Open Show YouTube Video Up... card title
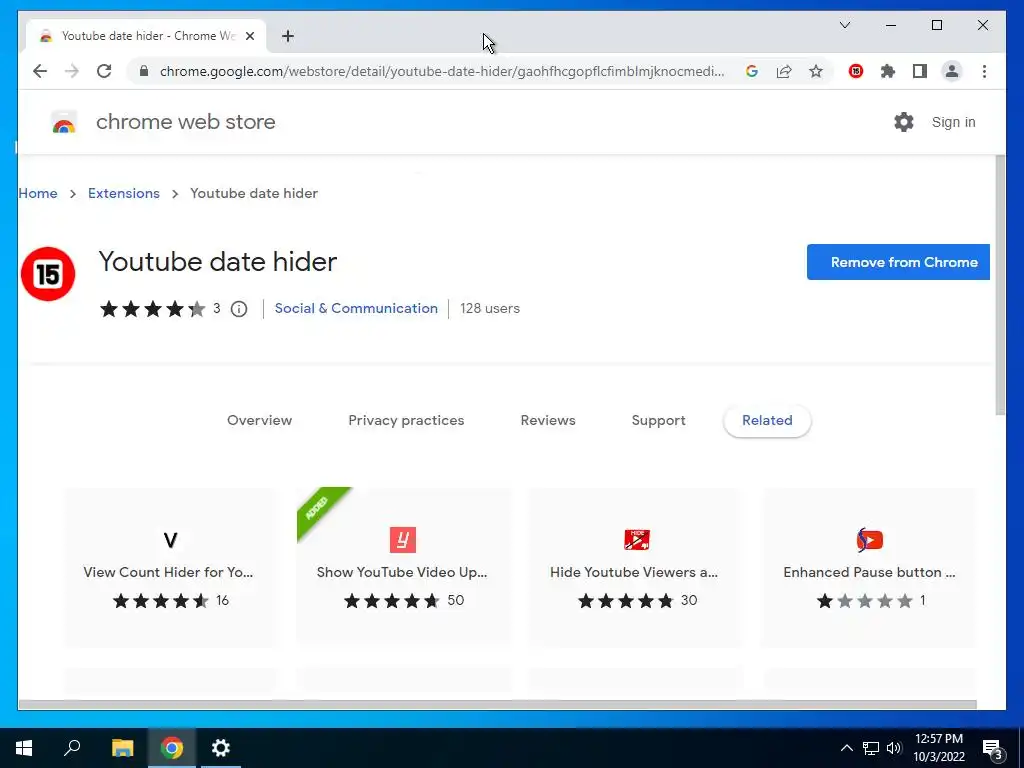The width and height of the screenshot is (1024, 768). click(402, 572)
